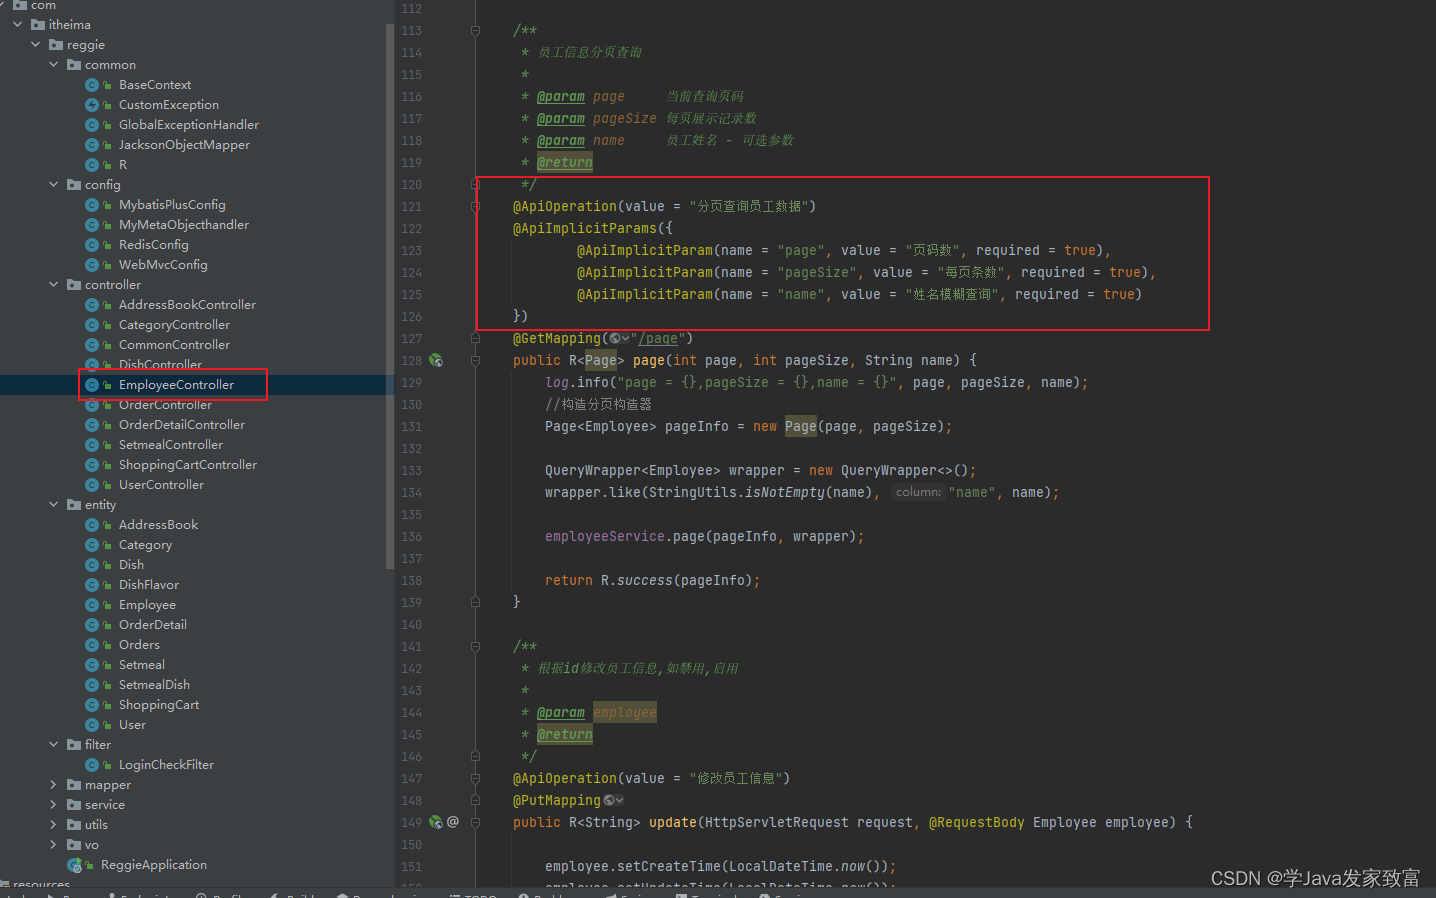
Task: Open SetmealController from the tree
Action: (x=170, y=445)
